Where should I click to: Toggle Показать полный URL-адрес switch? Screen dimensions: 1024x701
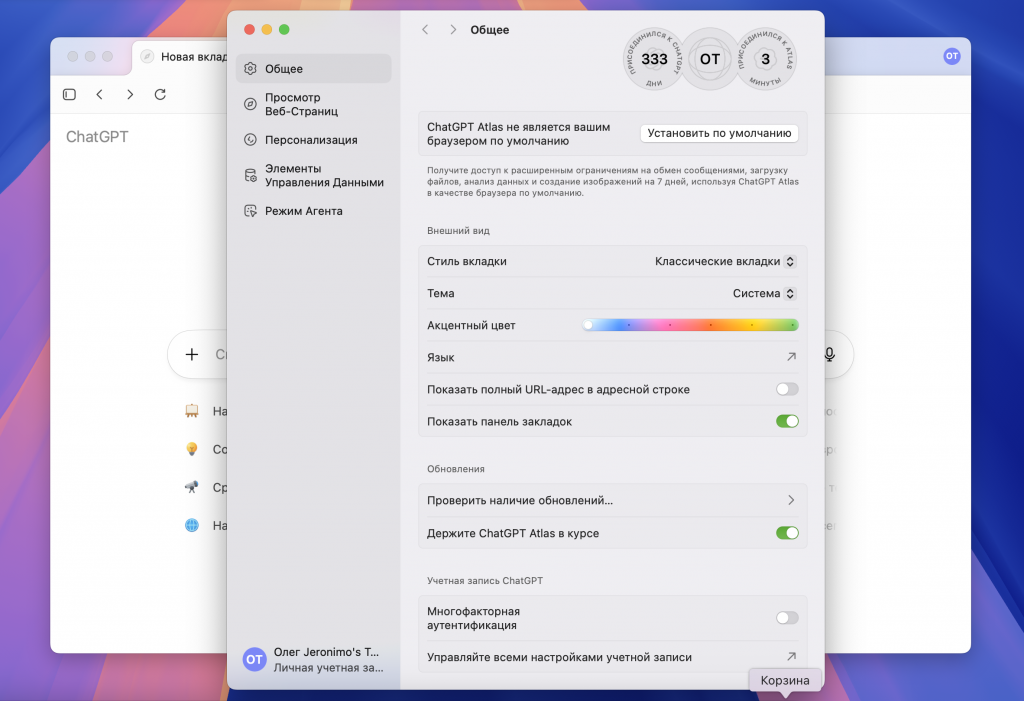point(787,389)
